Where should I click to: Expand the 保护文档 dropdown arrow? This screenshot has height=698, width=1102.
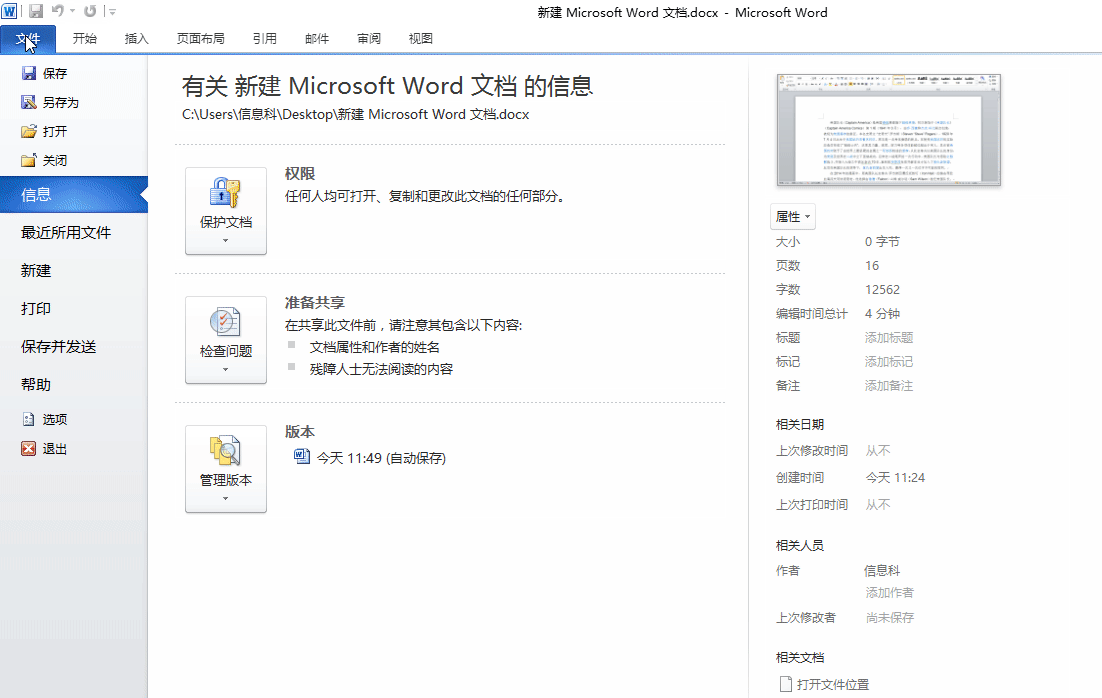click(226, 243)
